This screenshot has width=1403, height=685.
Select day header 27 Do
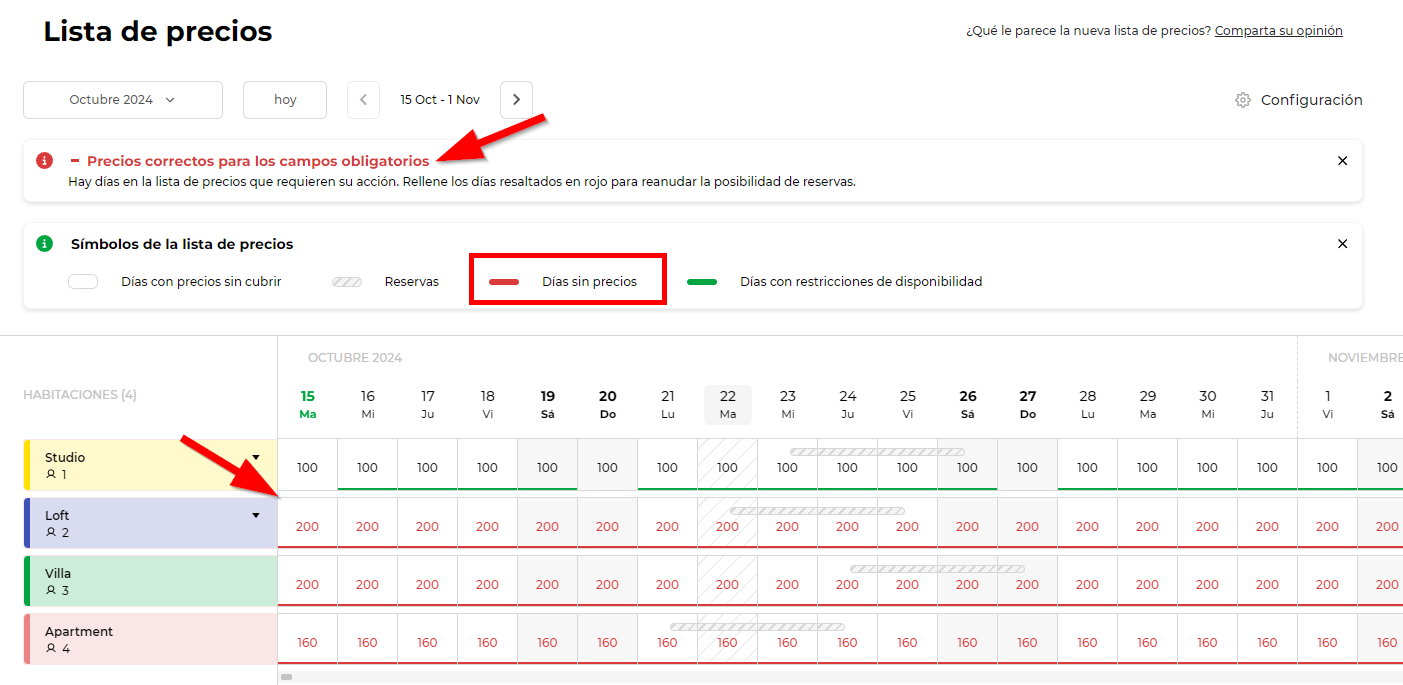click(x=1027, y=405)
